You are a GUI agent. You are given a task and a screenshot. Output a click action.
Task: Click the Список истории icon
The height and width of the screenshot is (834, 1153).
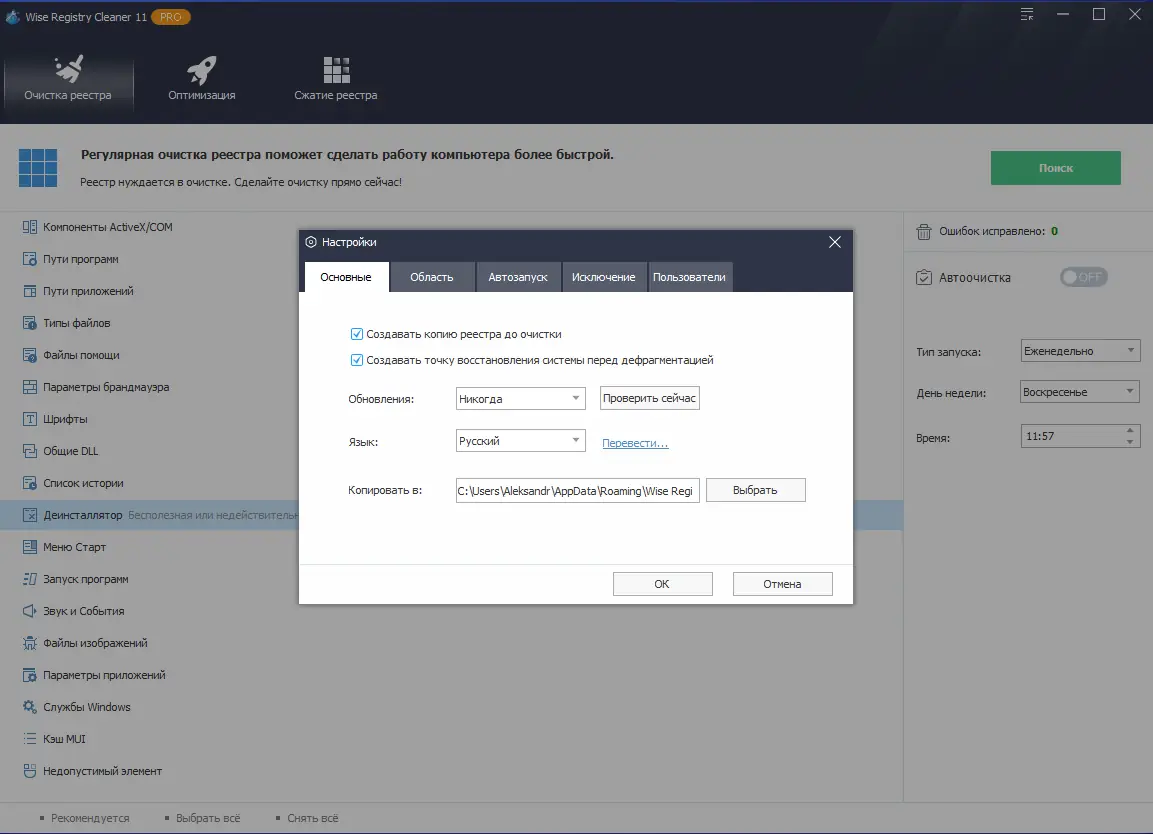29,483
